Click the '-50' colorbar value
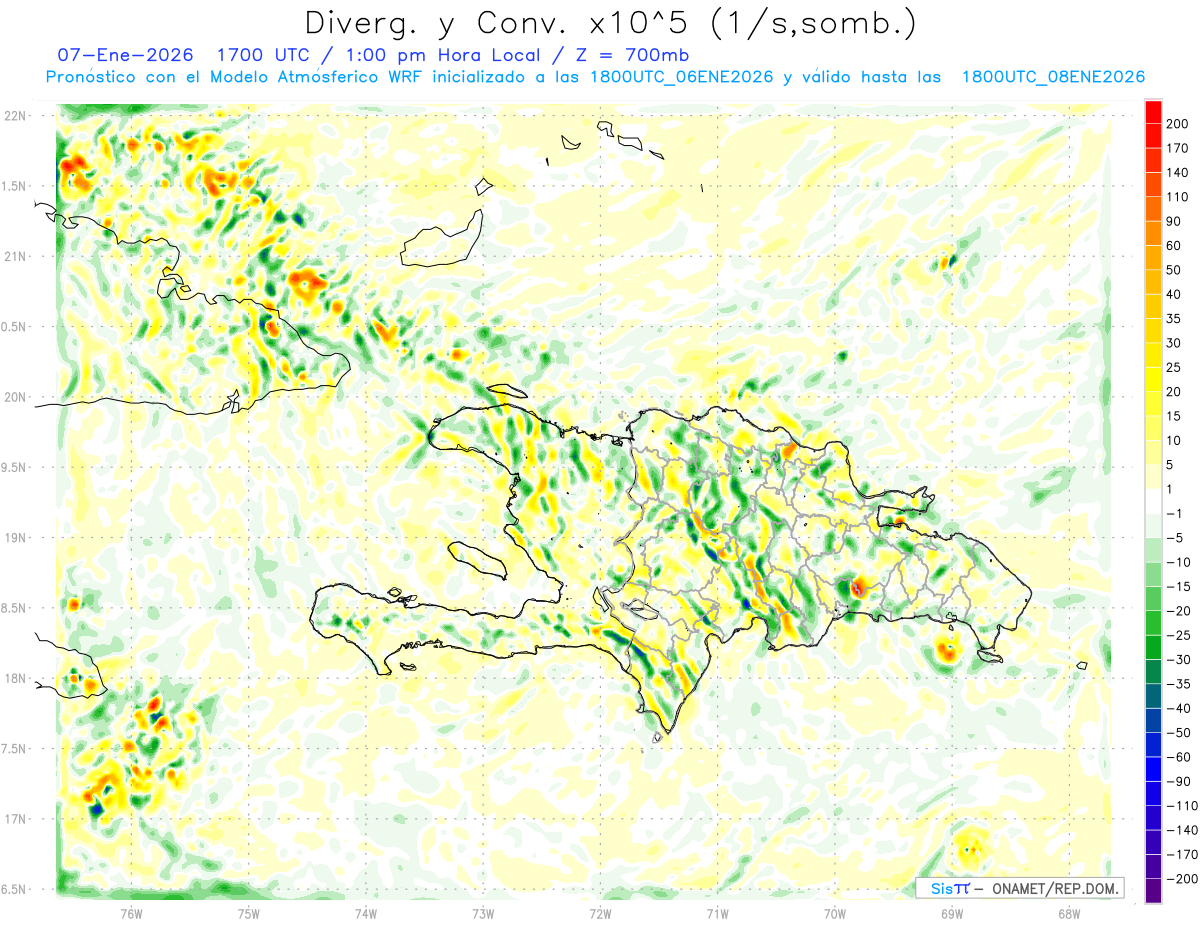This screenshot has width=1200, height=927. [x=1178, y=733]
